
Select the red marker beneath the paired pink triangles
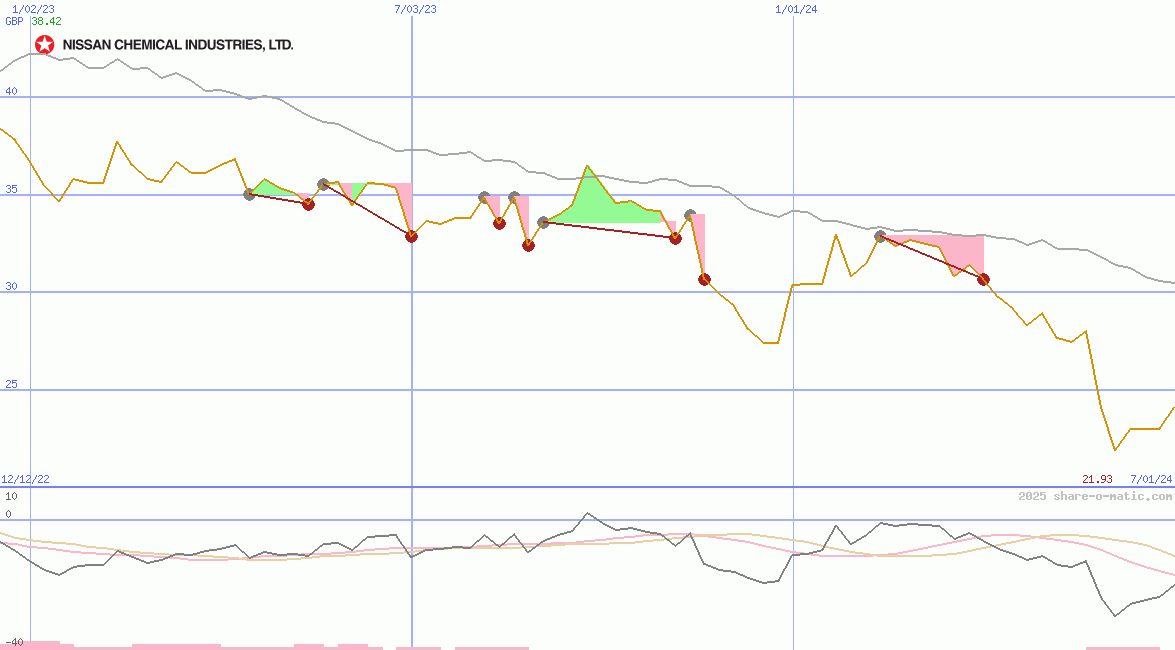(527, 244)
